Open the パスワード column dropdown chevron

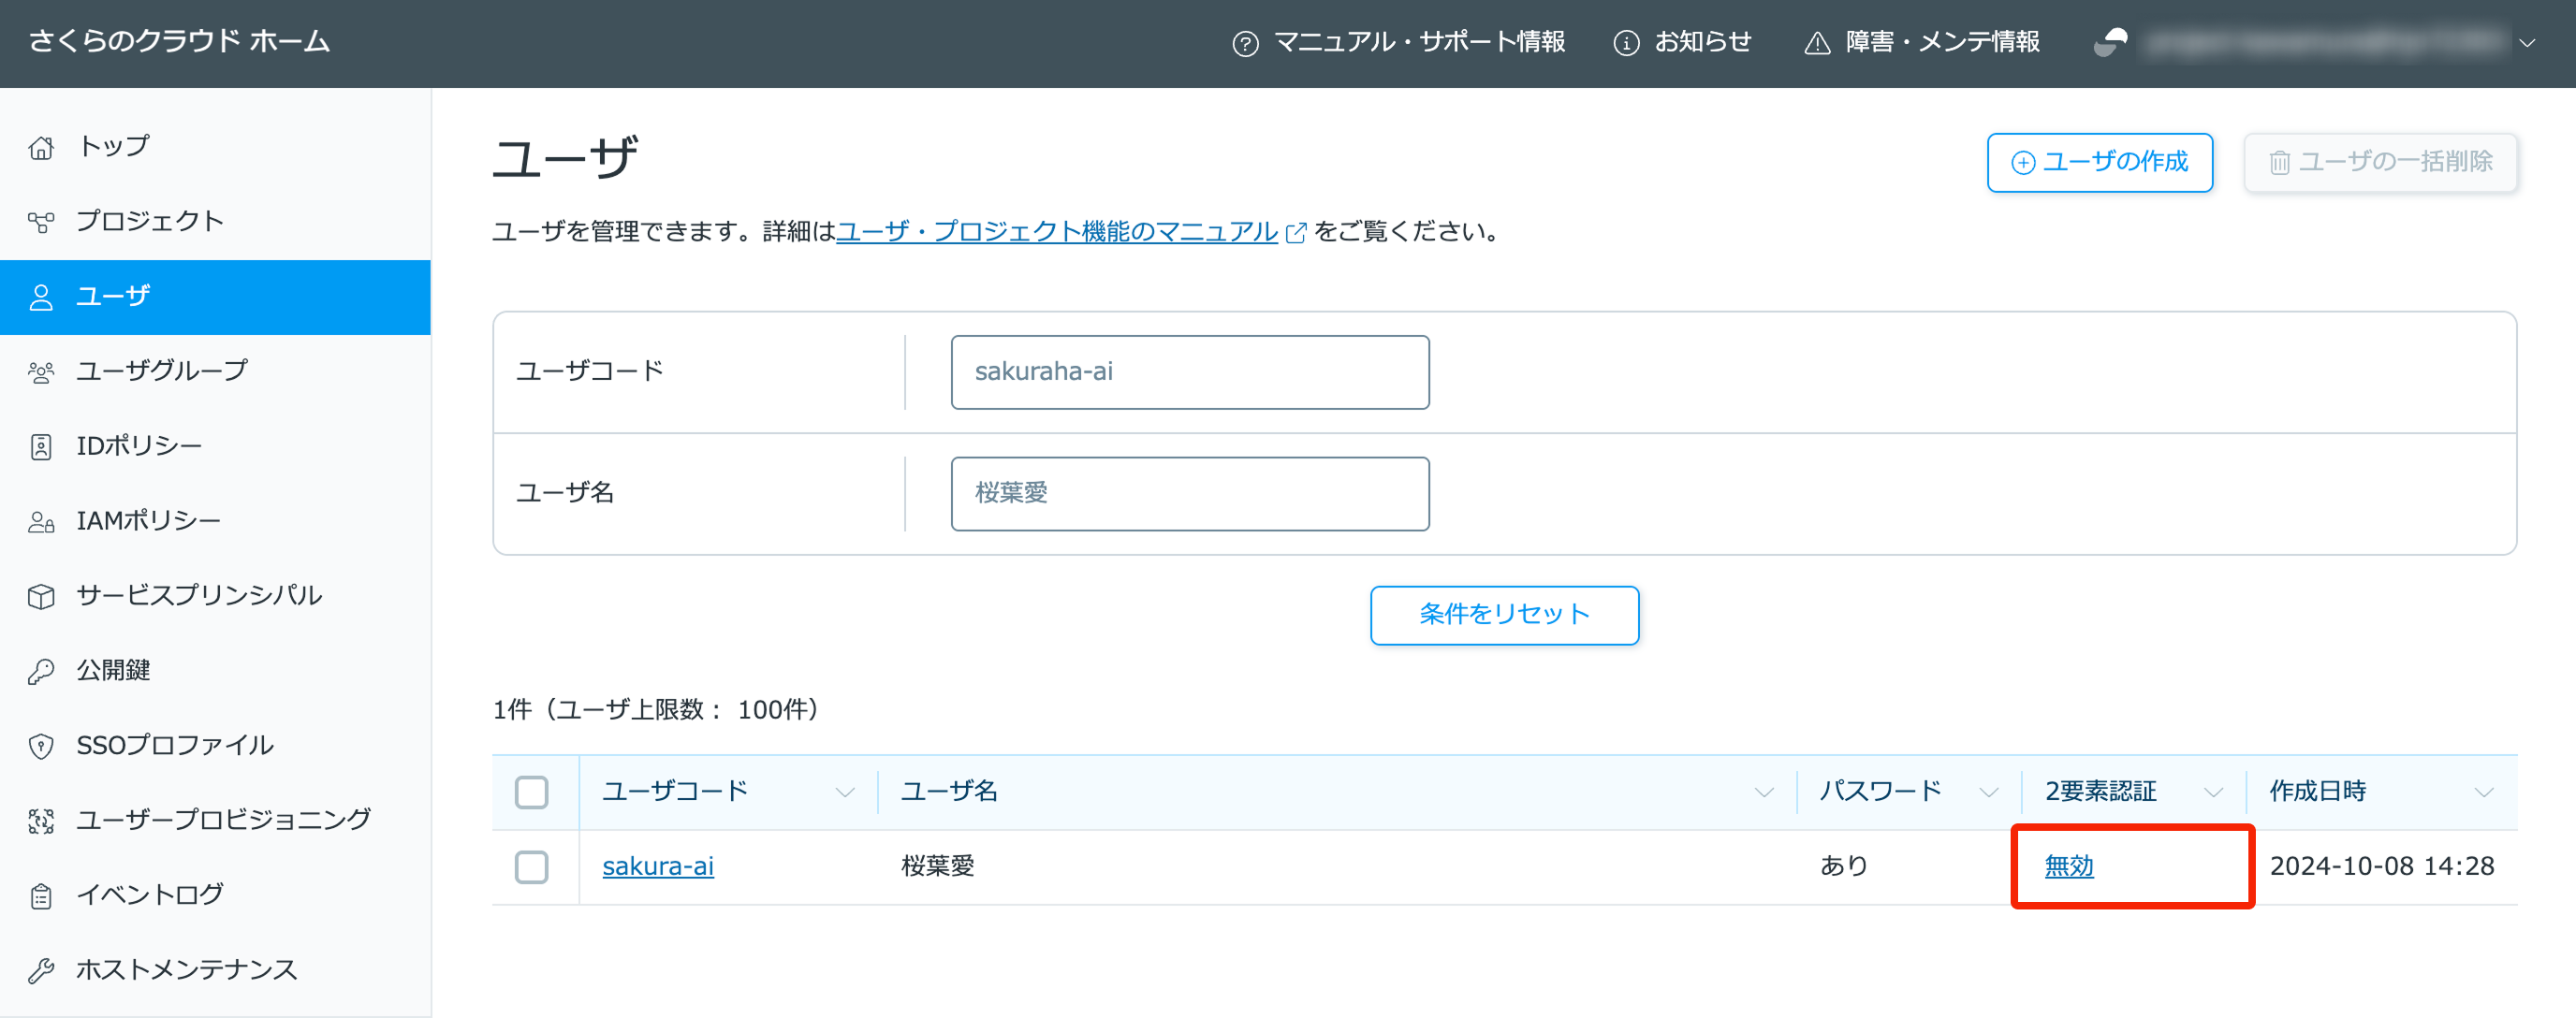point(1988,793)
